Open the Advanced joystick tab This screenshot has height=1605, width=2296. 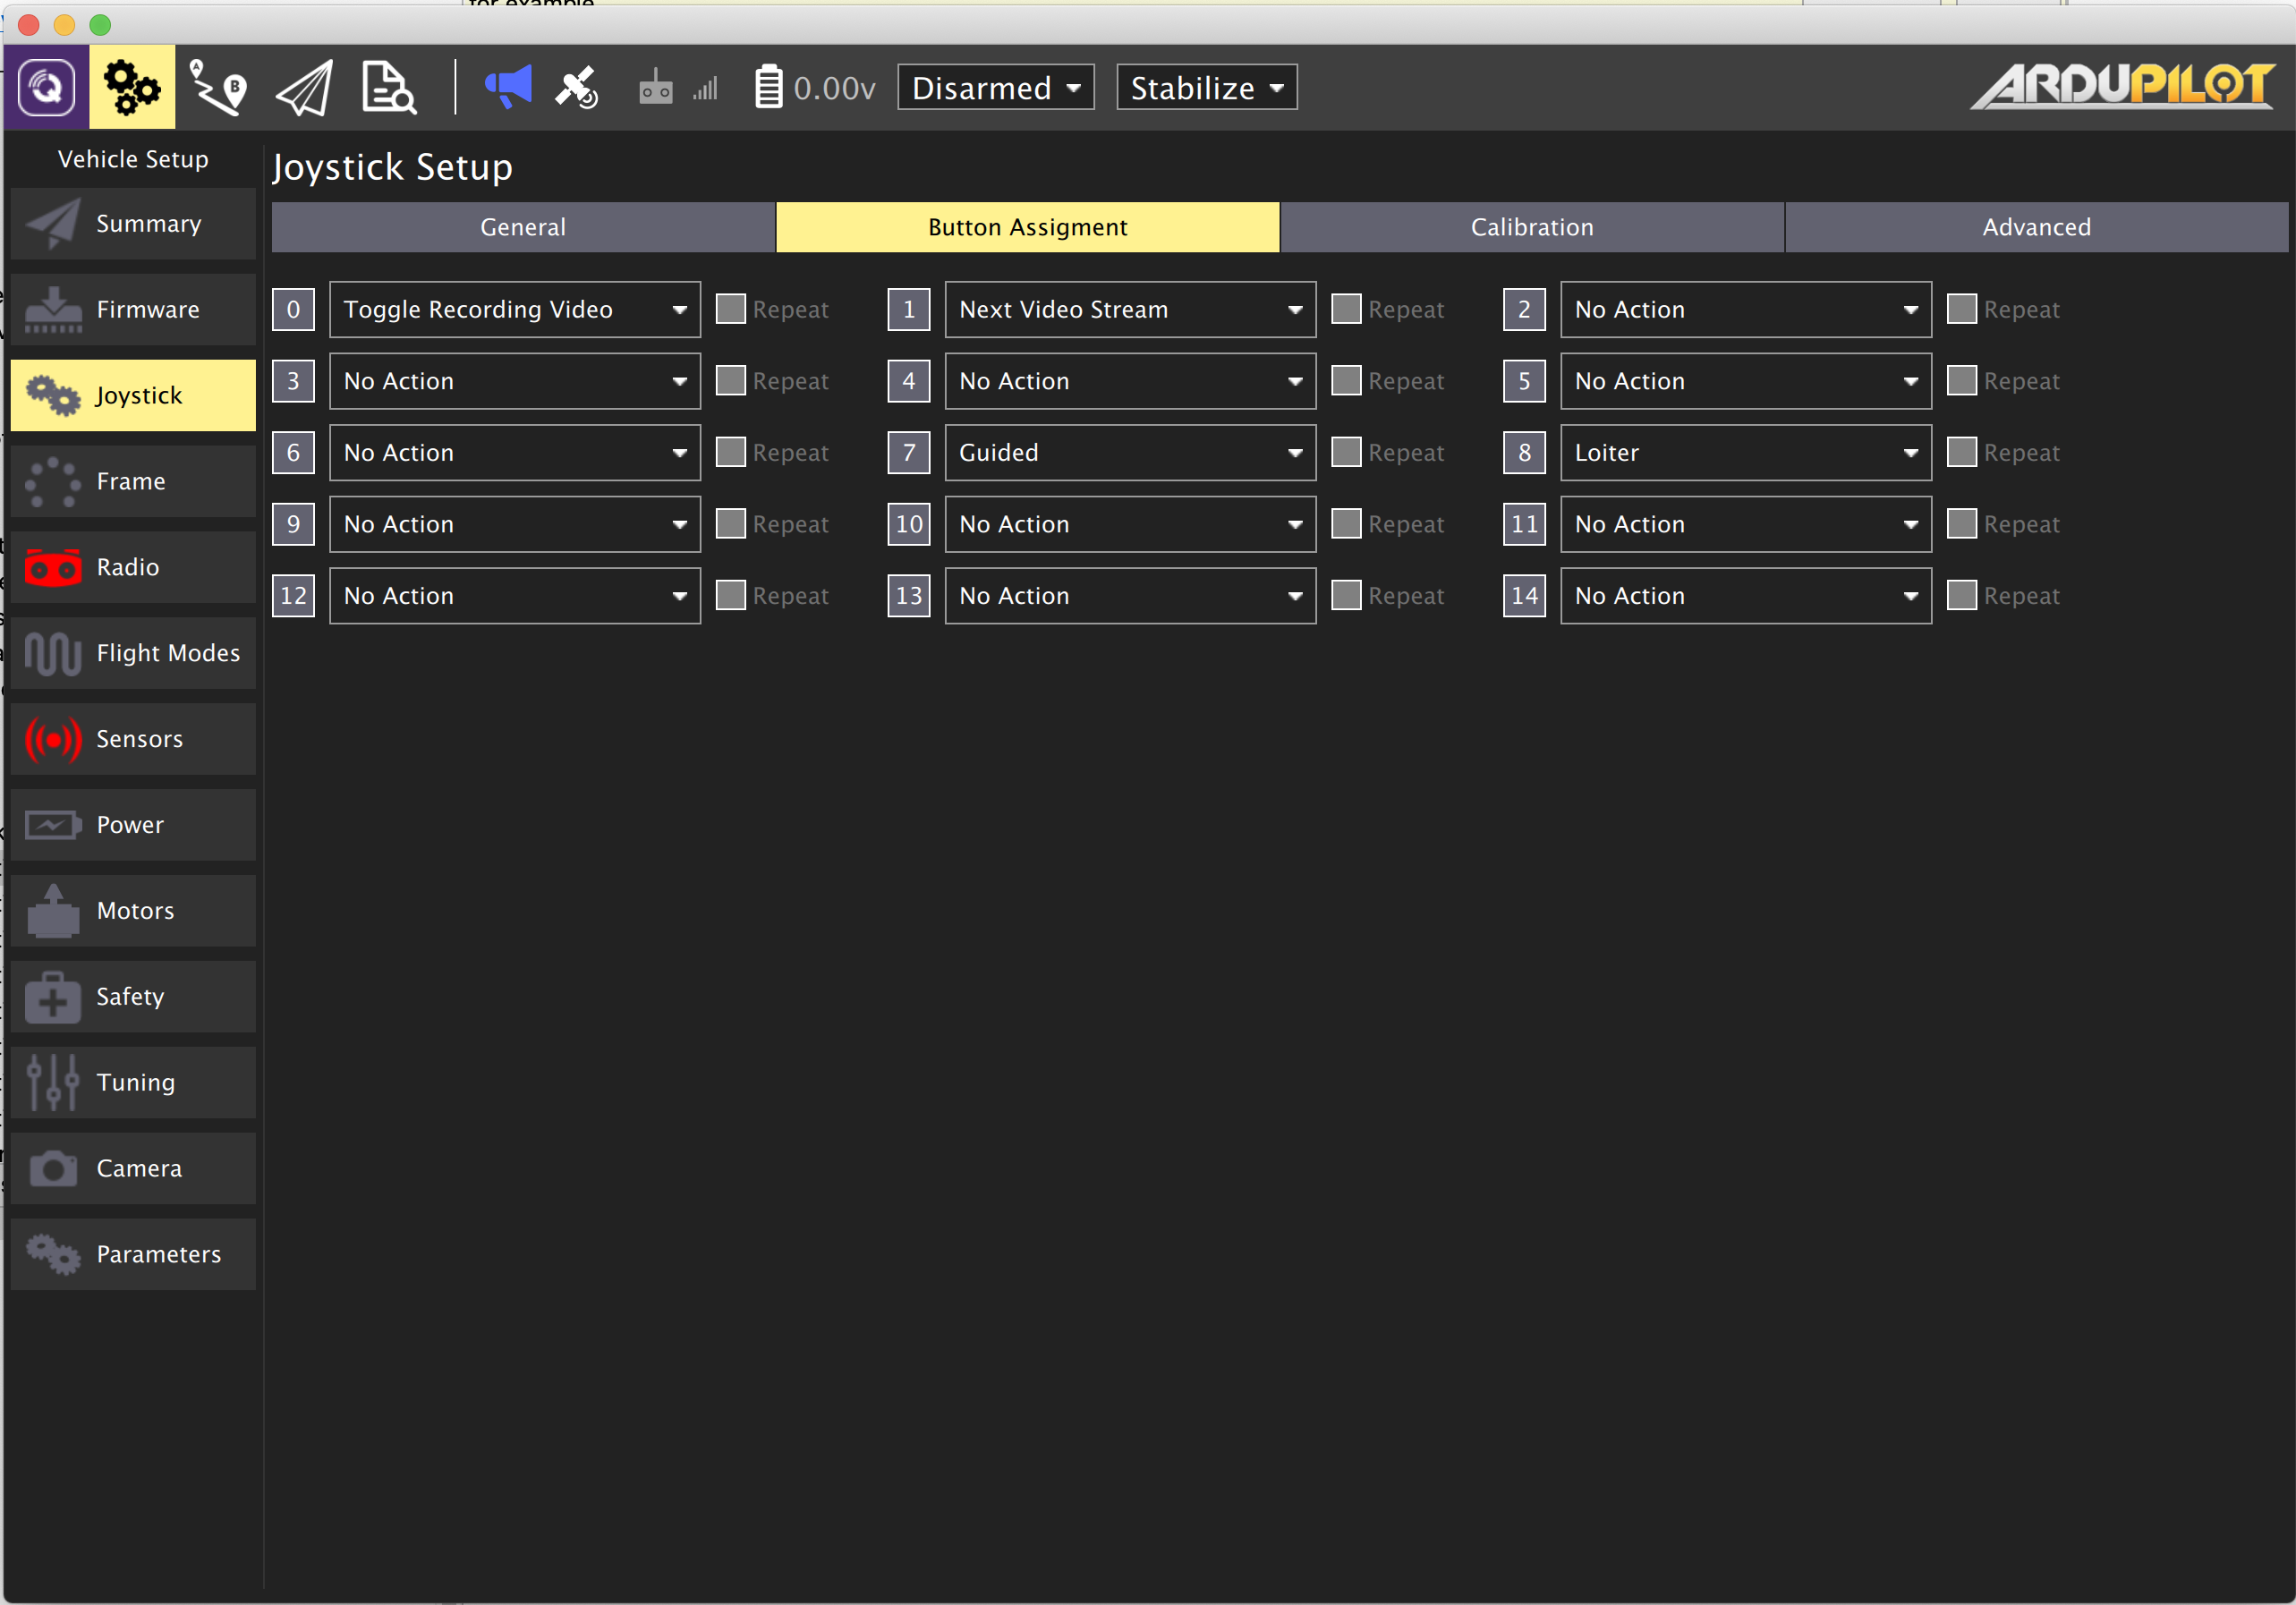[x=2036, y=227]
